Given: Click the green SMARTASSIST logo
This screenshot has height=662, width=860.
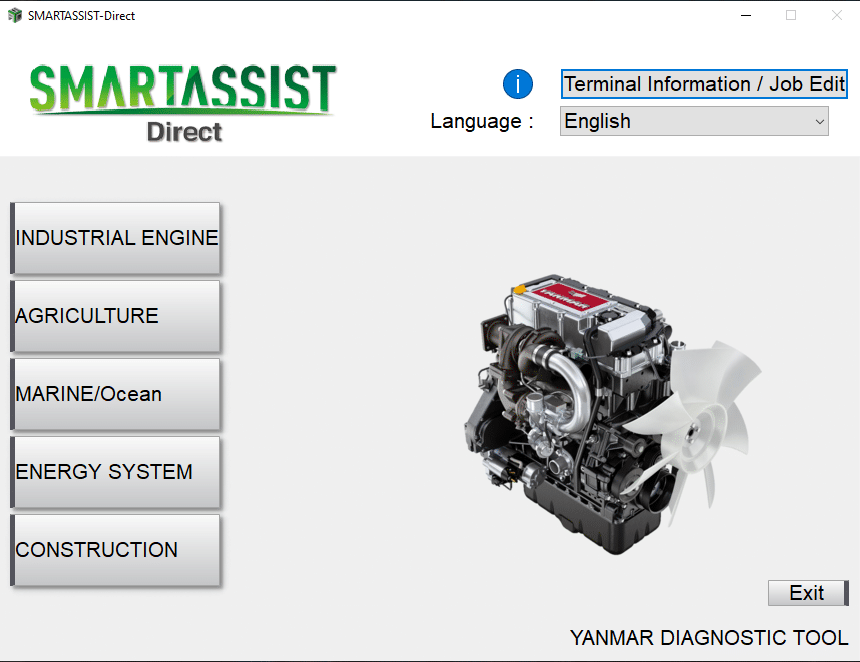Looking at the screenshot, I should coord(183,90).
